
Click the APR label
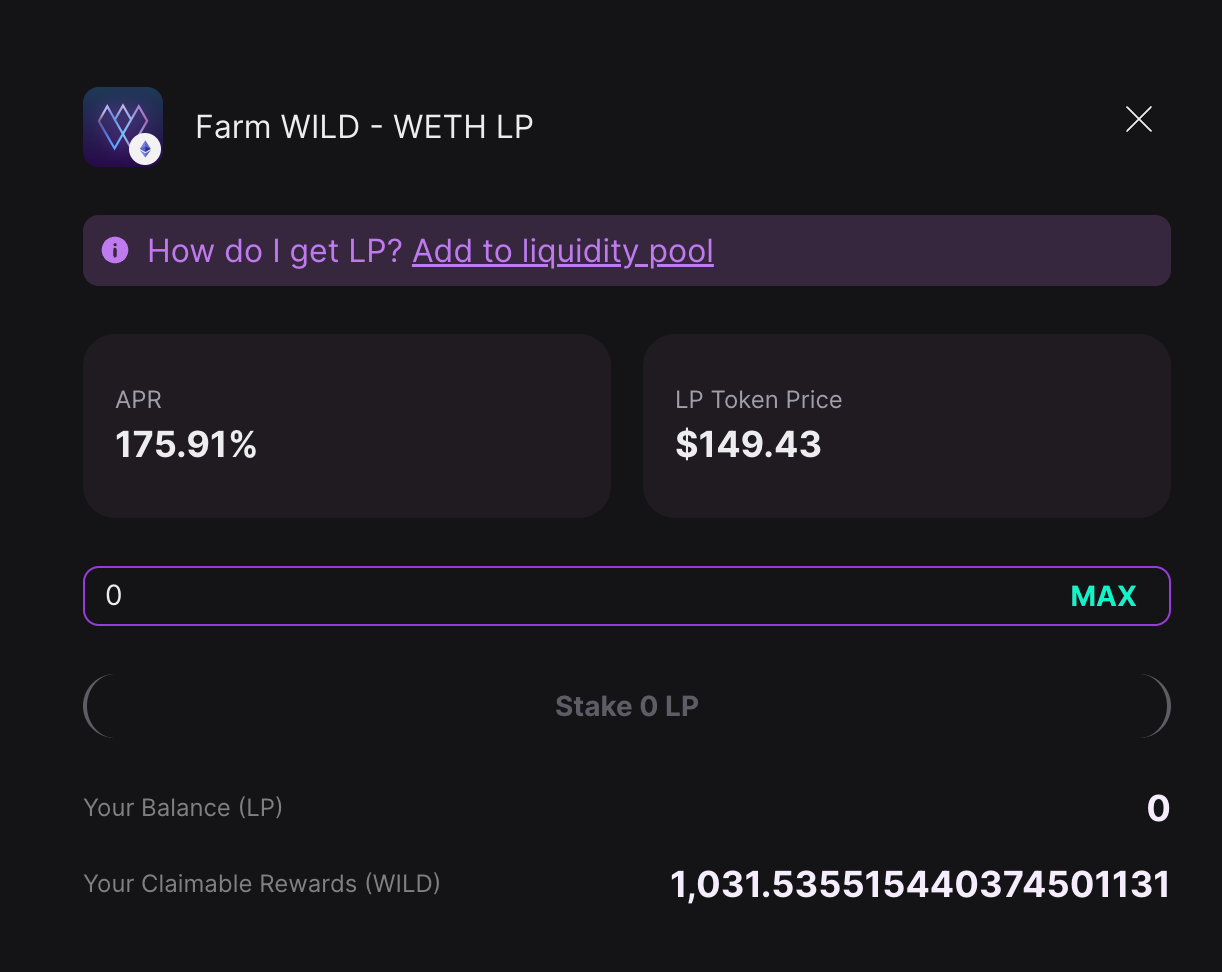point(139,400)
